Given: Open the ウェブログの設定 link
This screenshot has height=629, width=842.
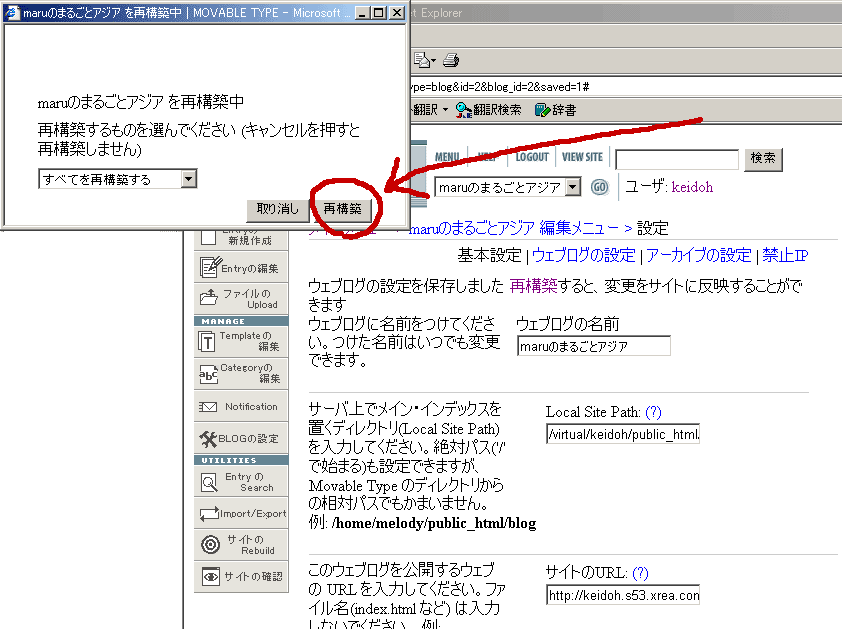Looking at the screenshot, I should (x=584, y=255).
